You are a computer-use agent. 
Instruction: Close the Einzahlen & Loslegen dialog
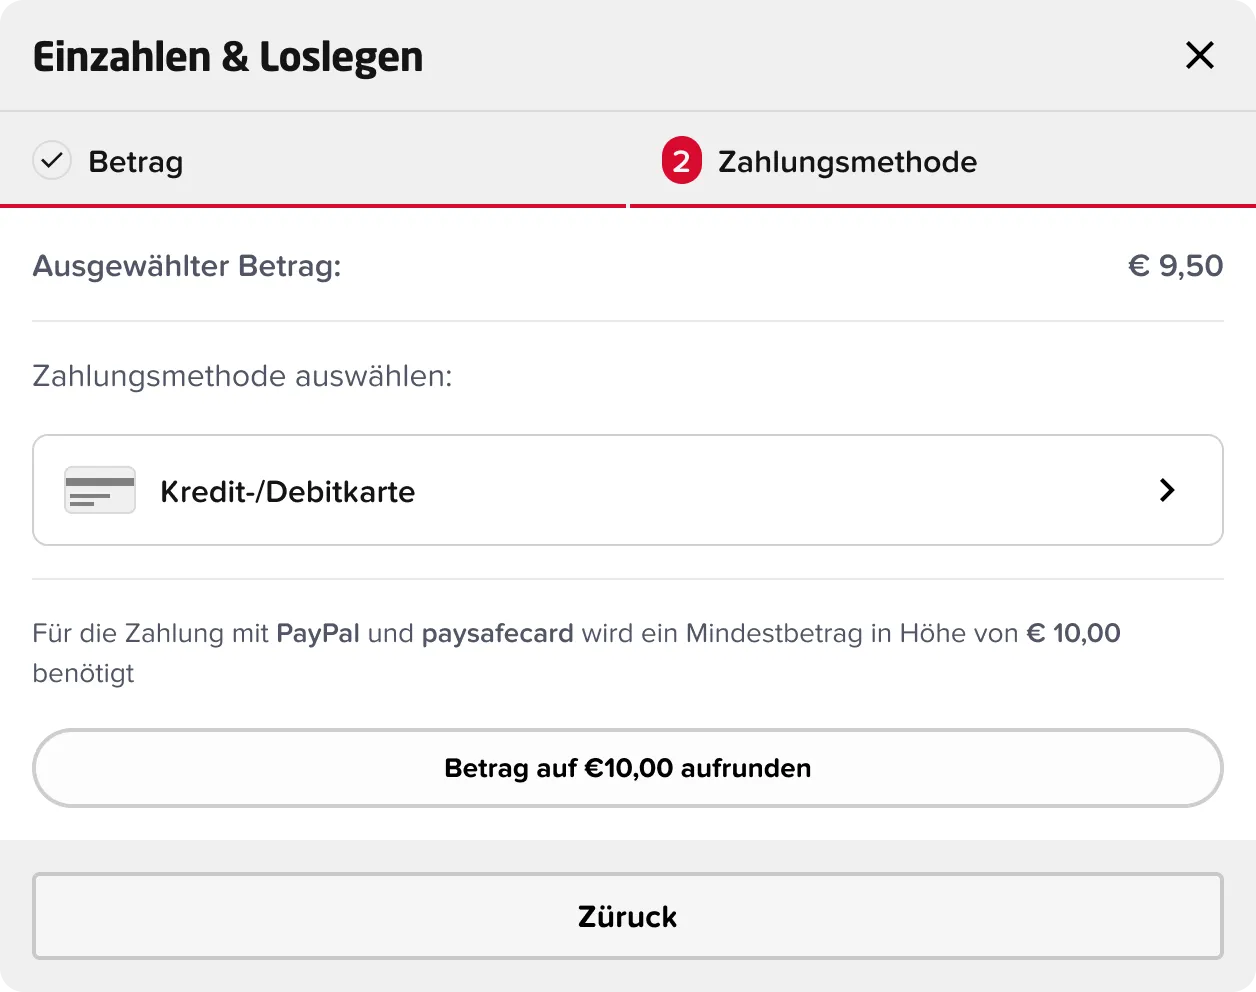[x=1199, y=55]
